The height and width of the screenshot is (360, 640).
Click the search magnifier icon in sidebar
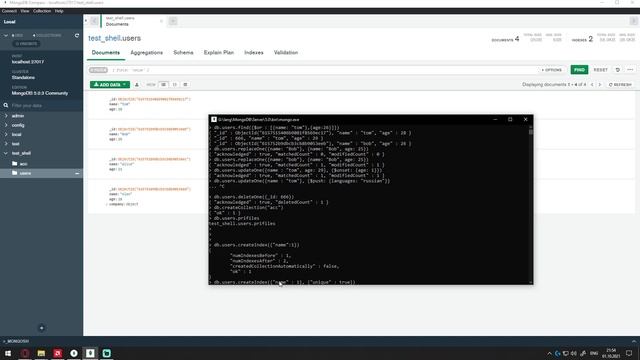coord(6,105)
